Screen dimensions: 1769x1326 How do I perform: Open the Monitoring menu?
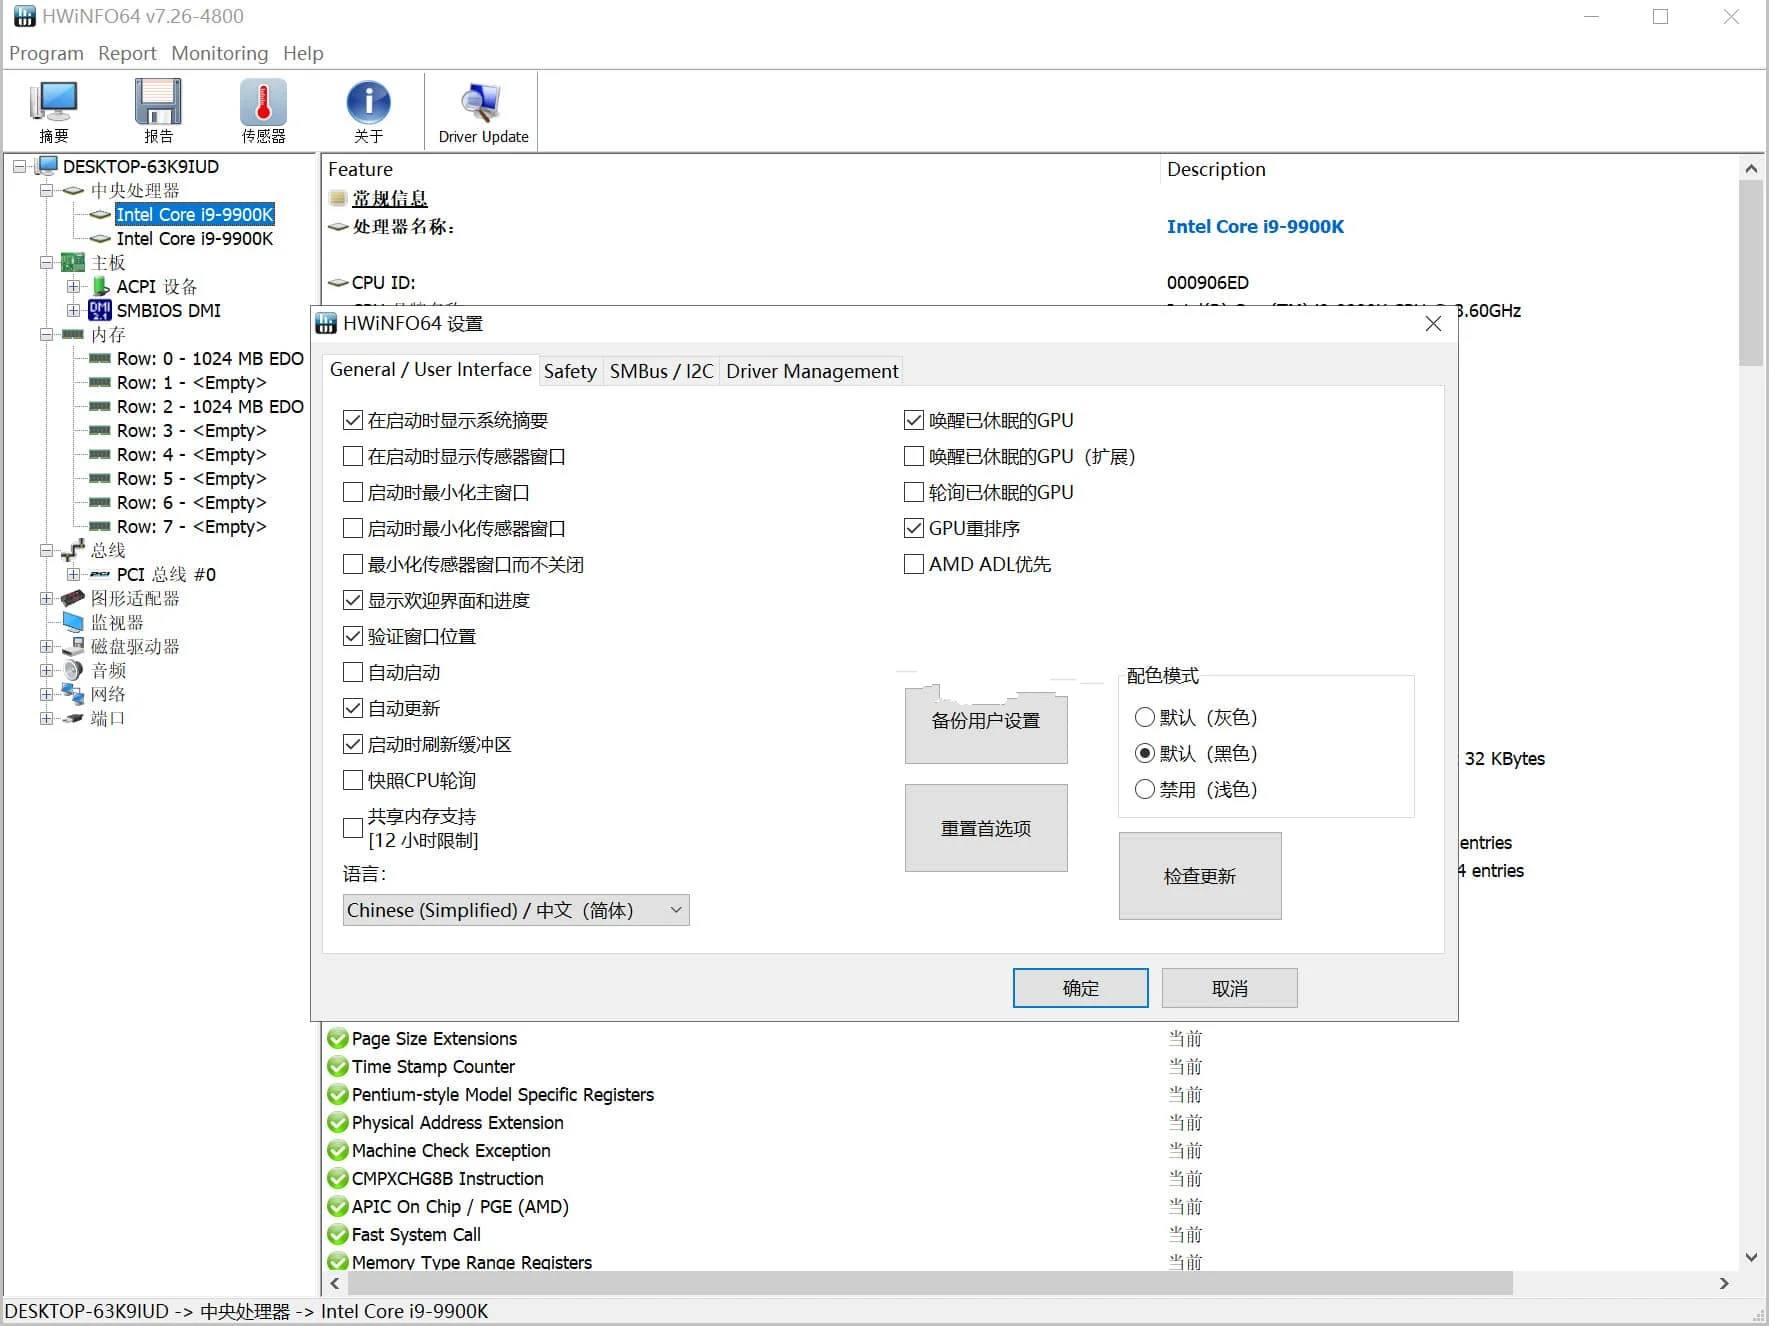click(x=219, y=53)
